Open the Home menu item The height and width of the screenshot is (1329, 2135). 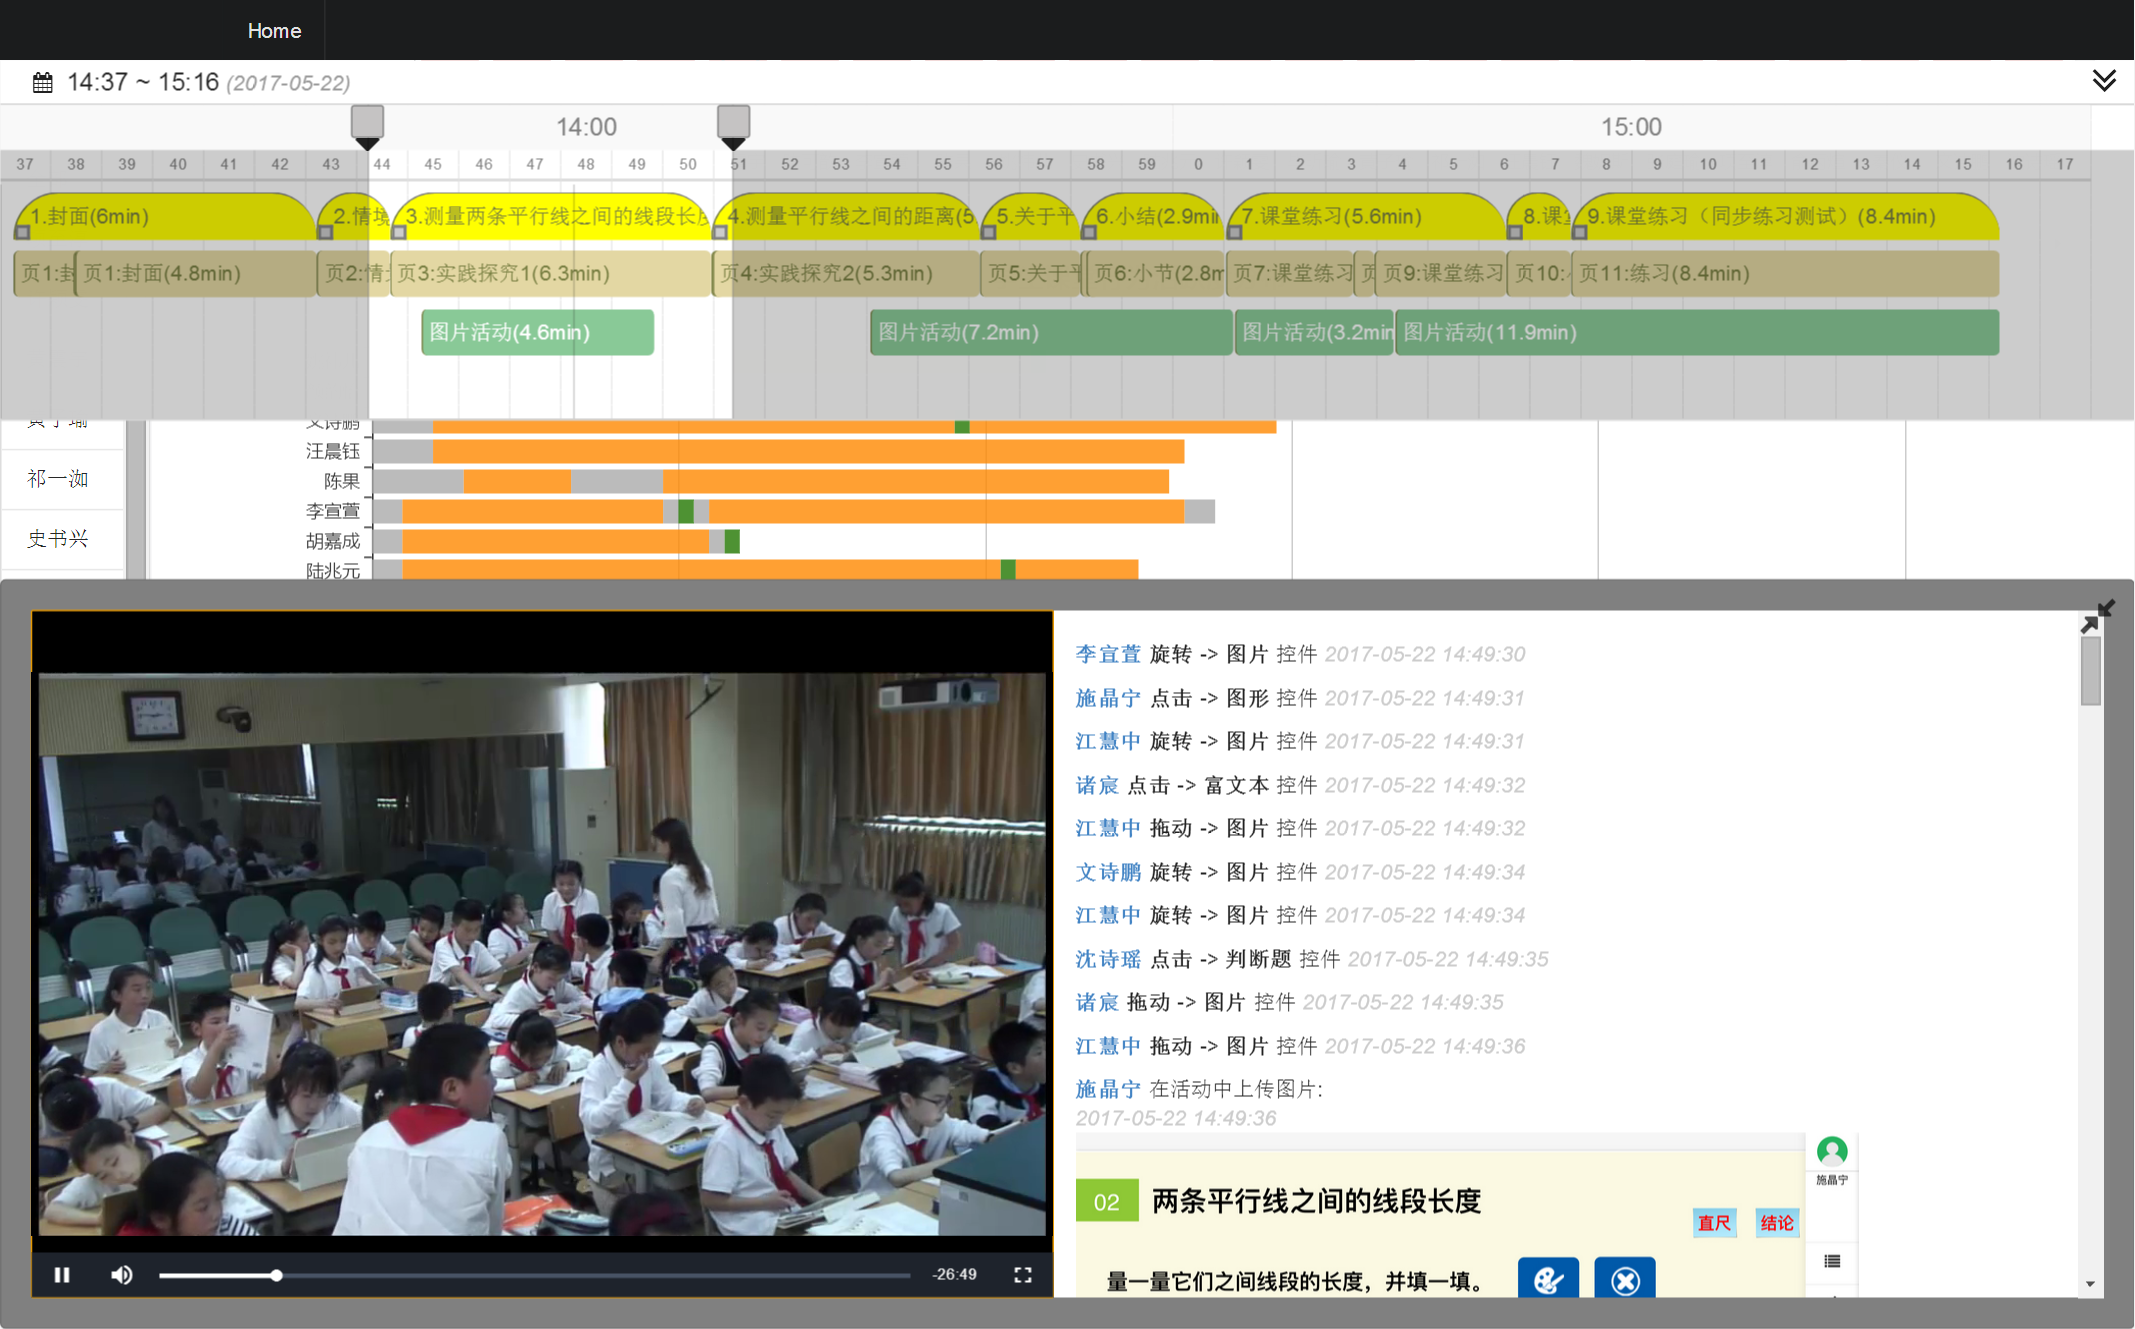(274, 31)
